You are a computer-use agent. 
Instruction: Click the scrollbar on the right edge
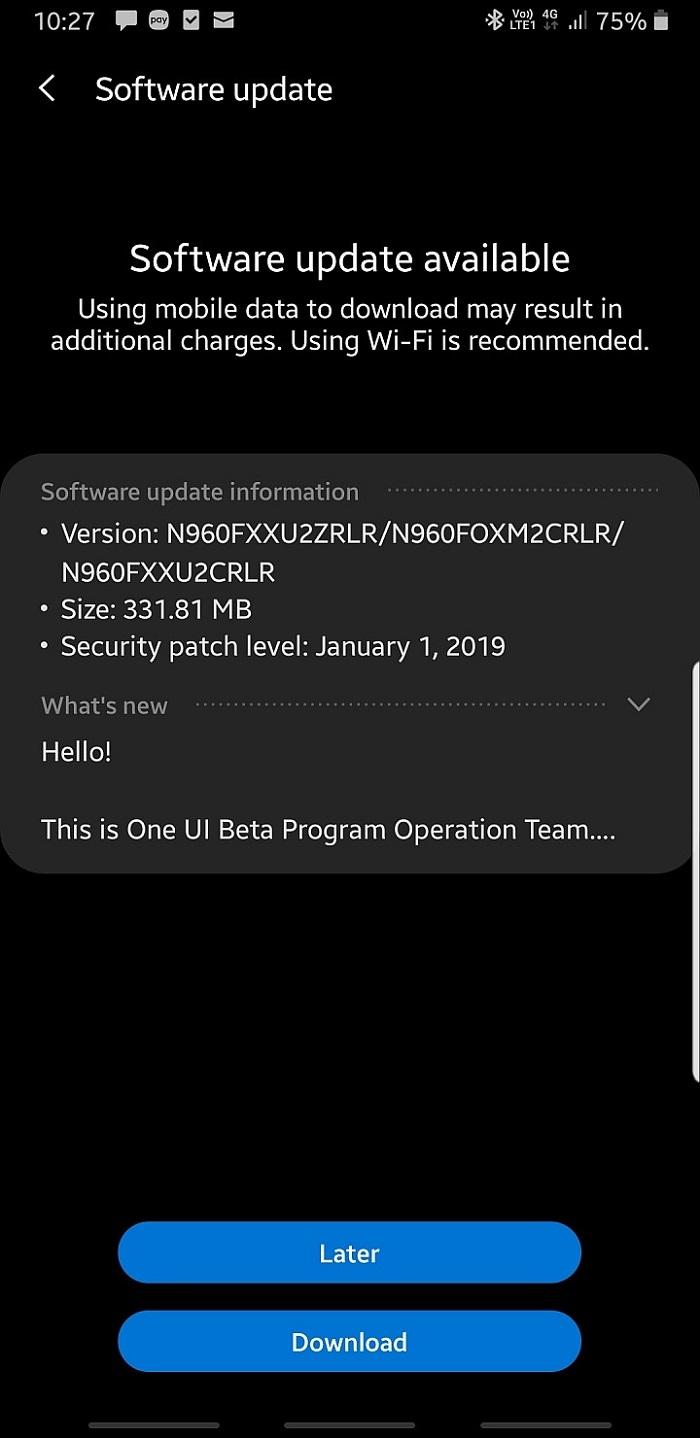695,870
